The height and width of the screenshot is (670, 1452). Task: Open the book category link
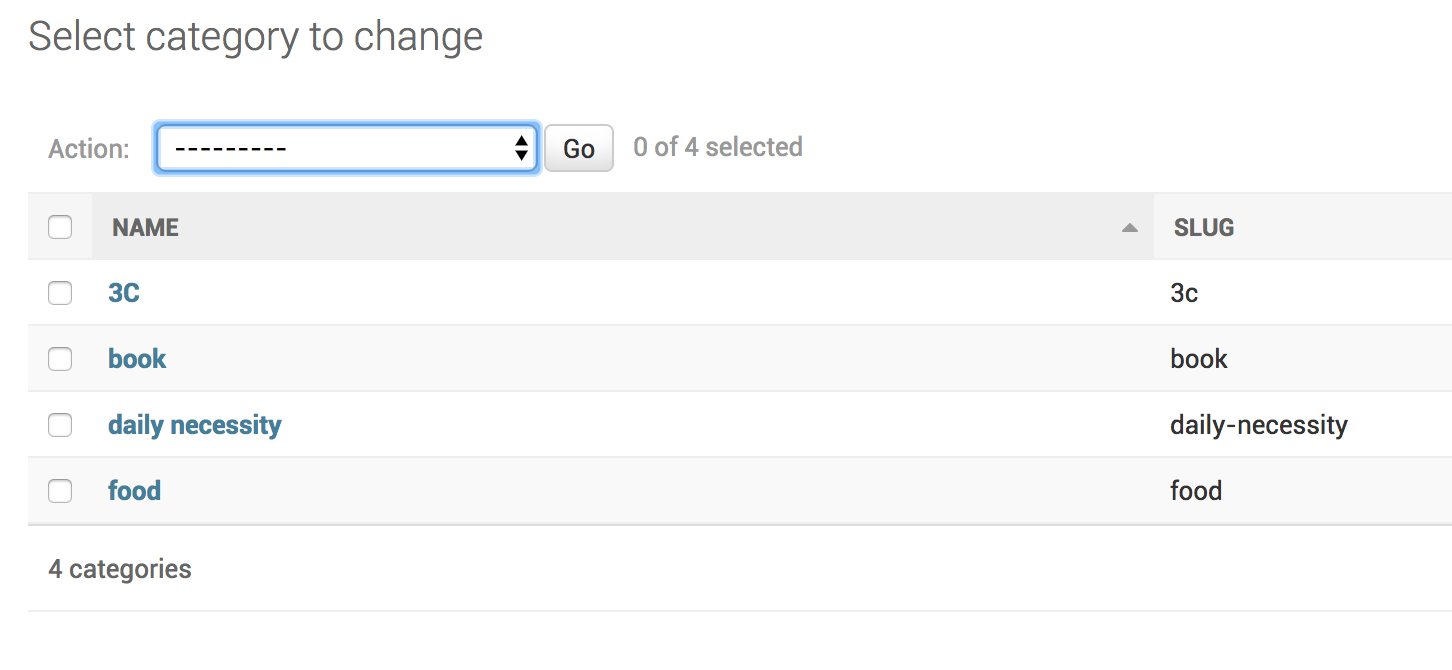137,359
